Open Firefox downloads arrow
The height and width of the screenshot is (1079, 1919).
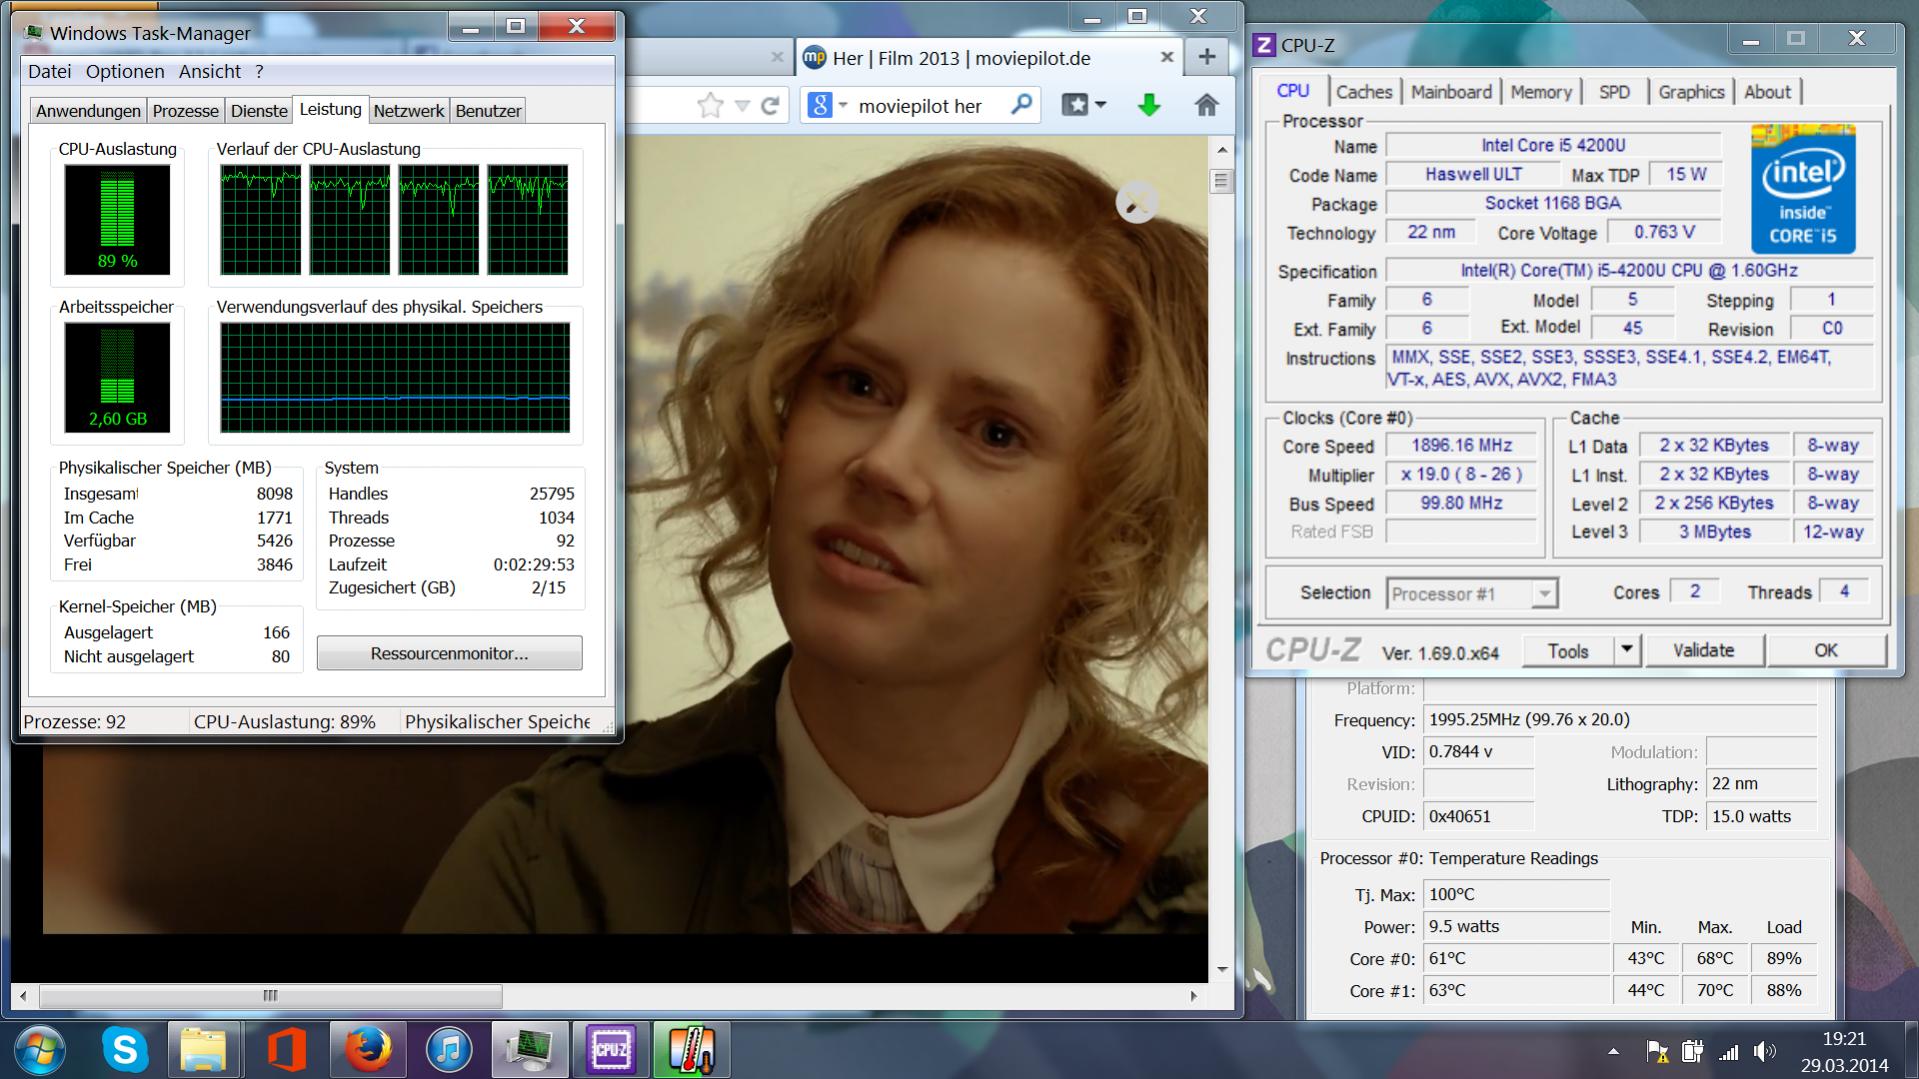(1149, 104)
